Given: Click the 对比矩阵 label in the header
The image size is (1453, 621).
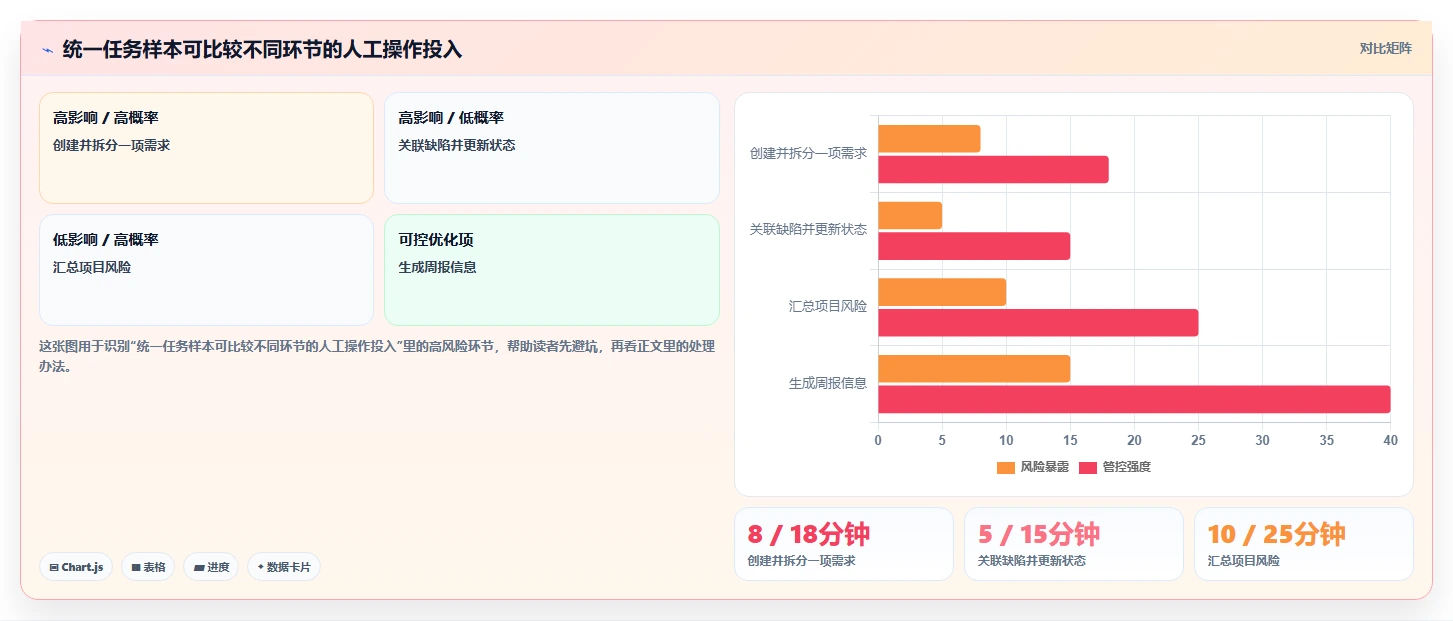Looking at the screenshot, I should click(1385, 48).
